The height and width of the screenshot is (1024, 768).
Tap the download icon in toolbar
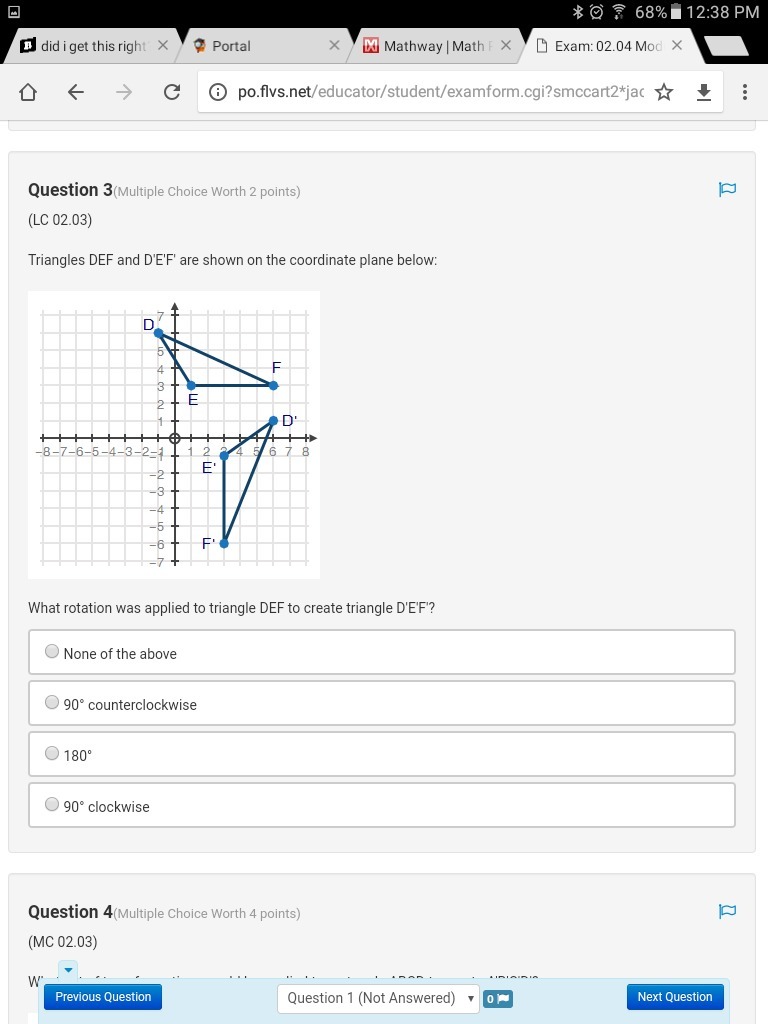(704, 92)
